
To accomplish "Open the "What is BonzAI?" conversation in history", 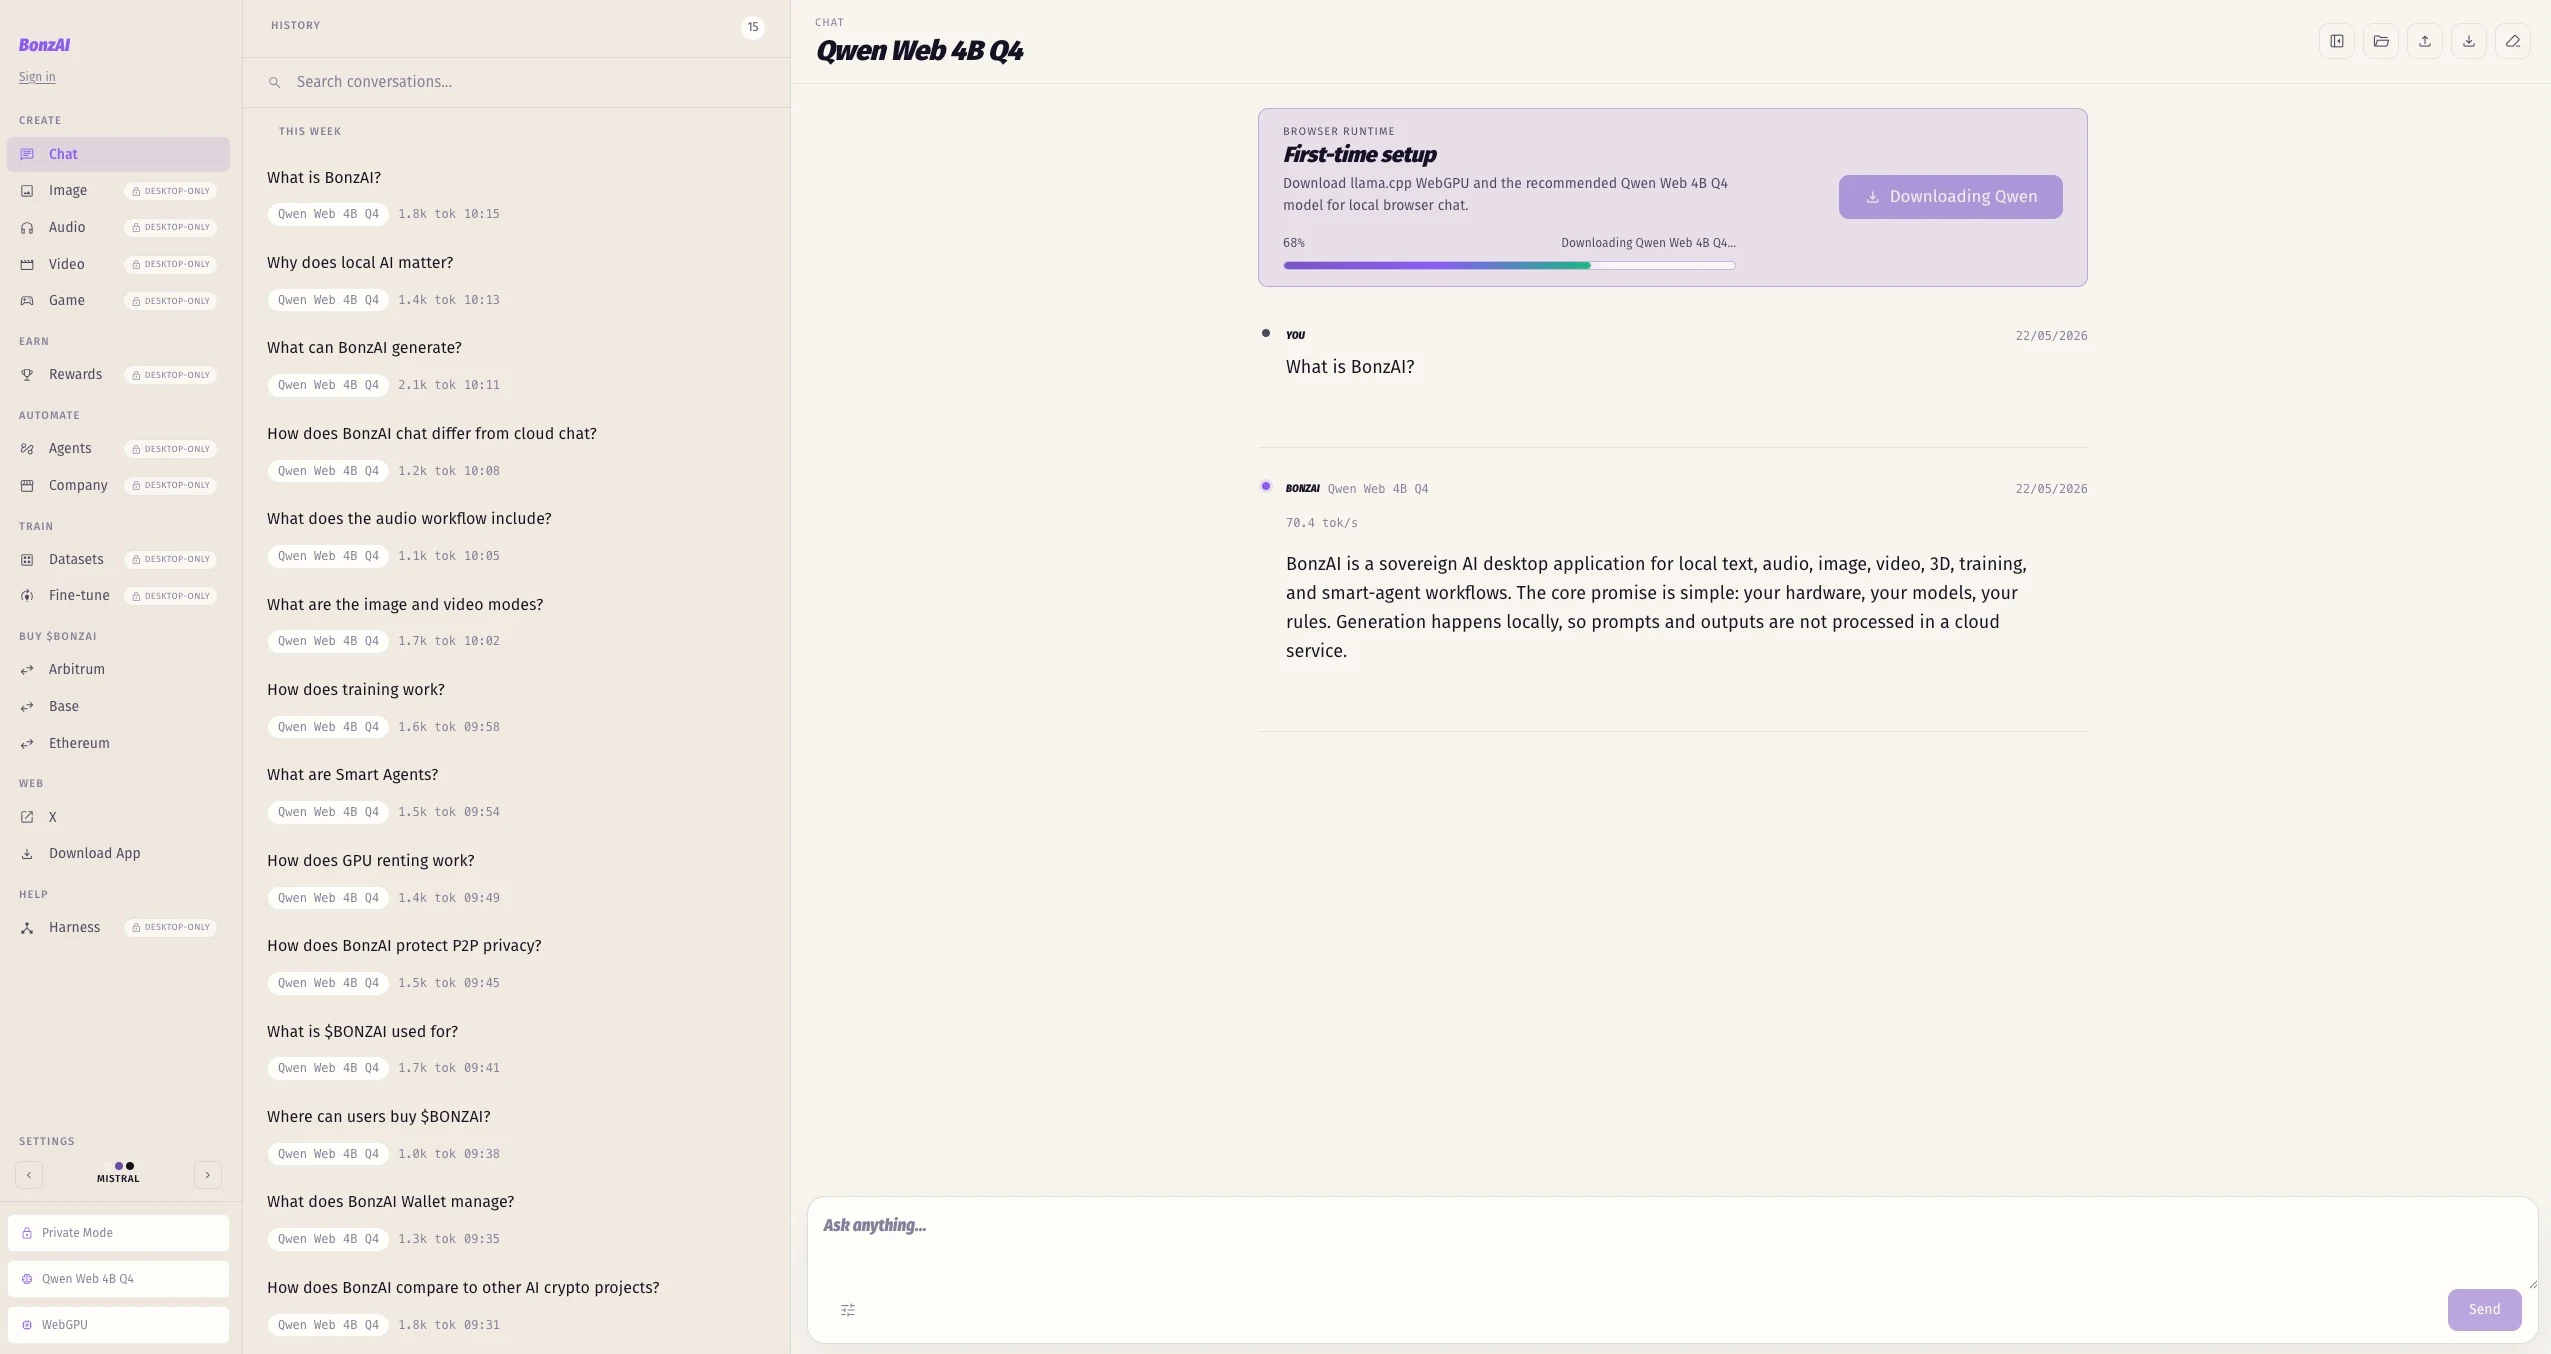I will coord(516,195).
